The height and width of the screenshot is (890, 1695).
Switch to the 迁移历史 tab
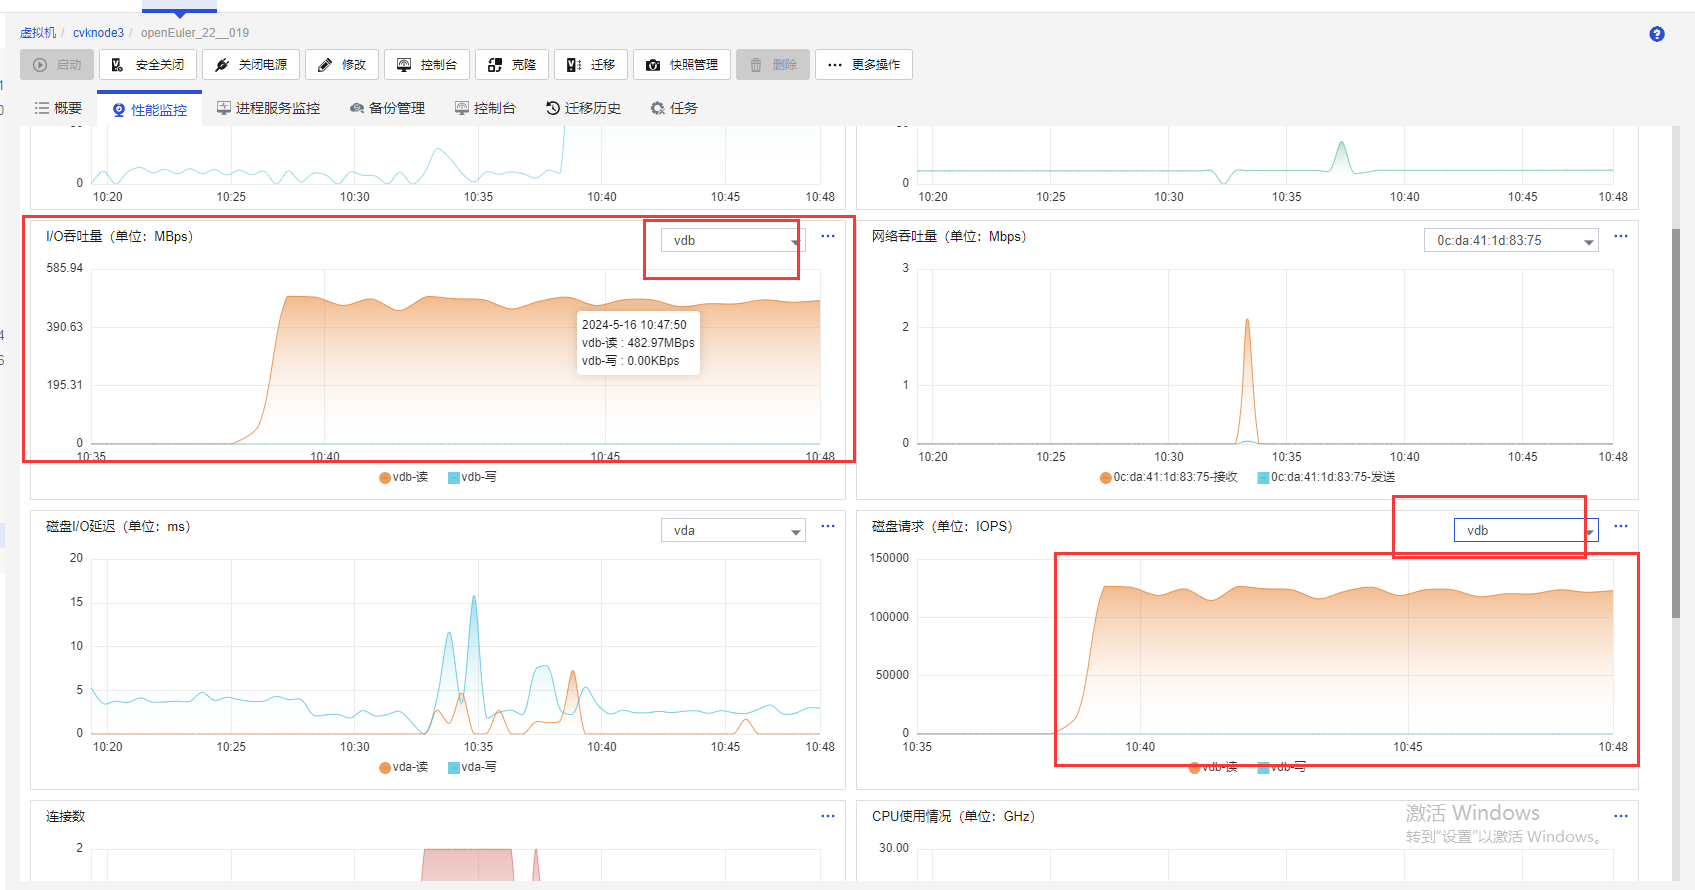[583, 108]
